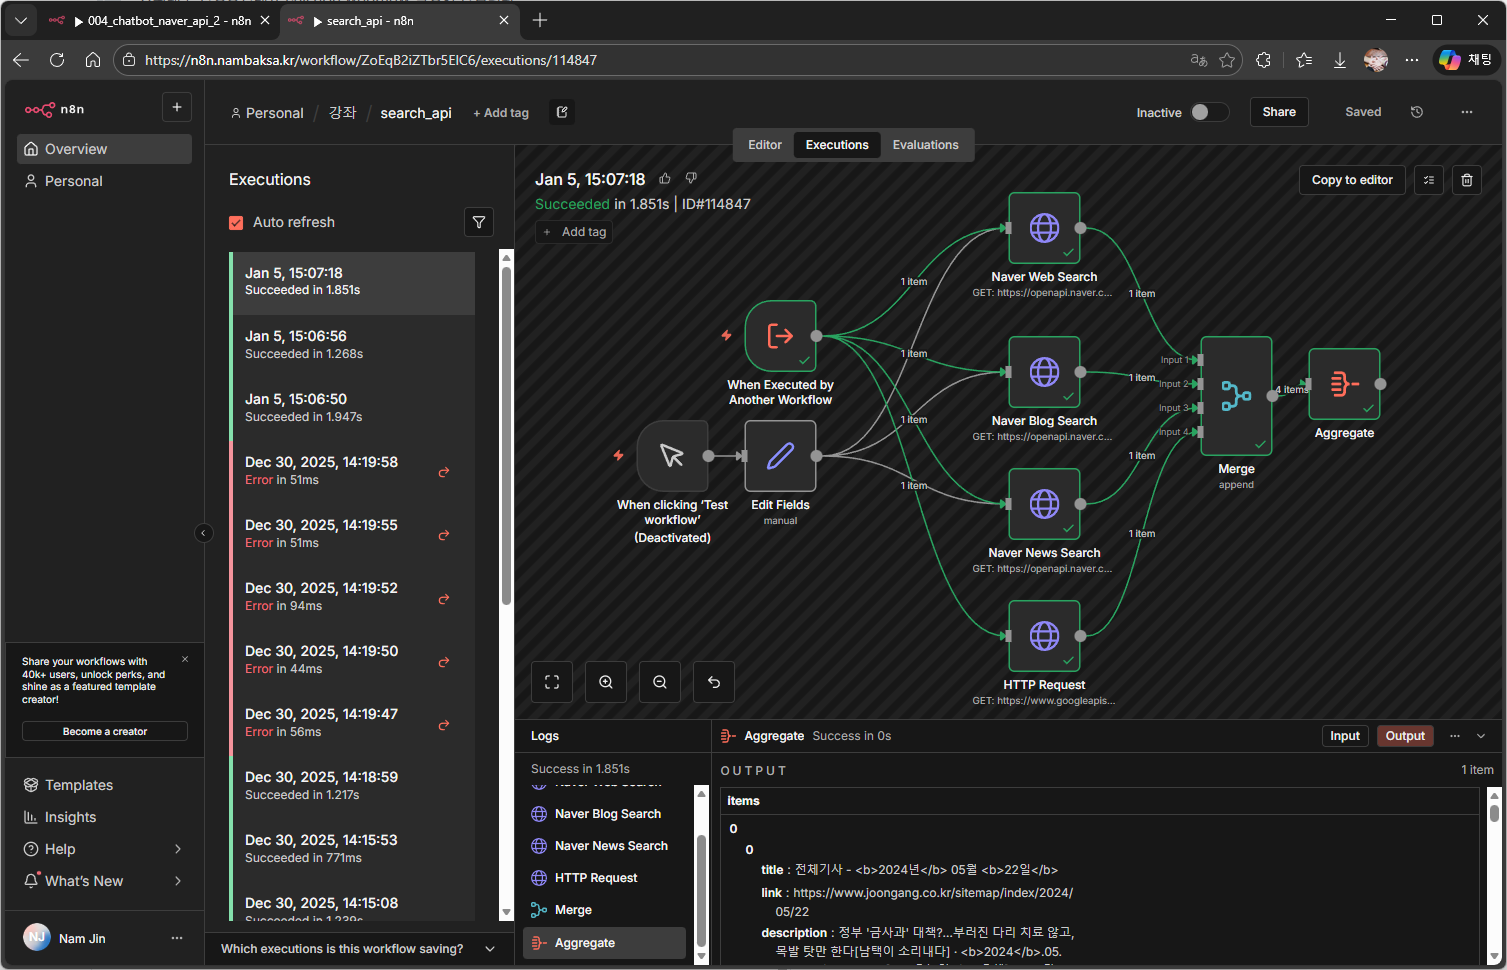Open the executions filter funnel

(x=479, y=222)
